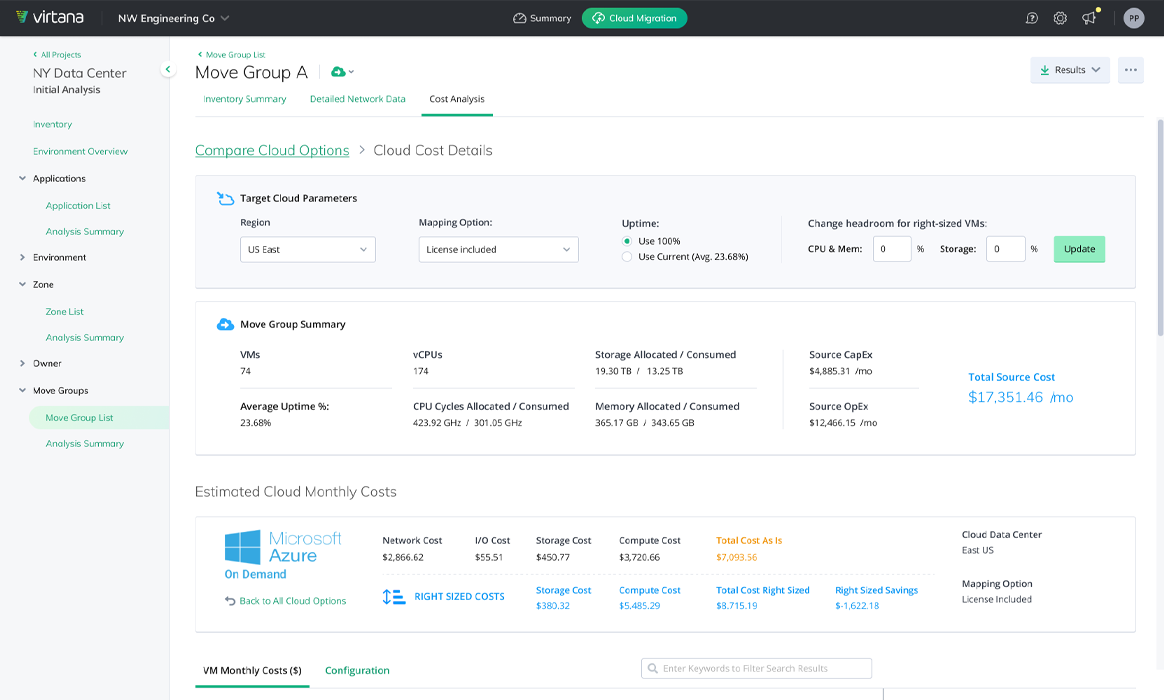Click the Network Cost $2,866.62 value
The width and height of the screenshot is (1164, 700).
coord(403,557)
